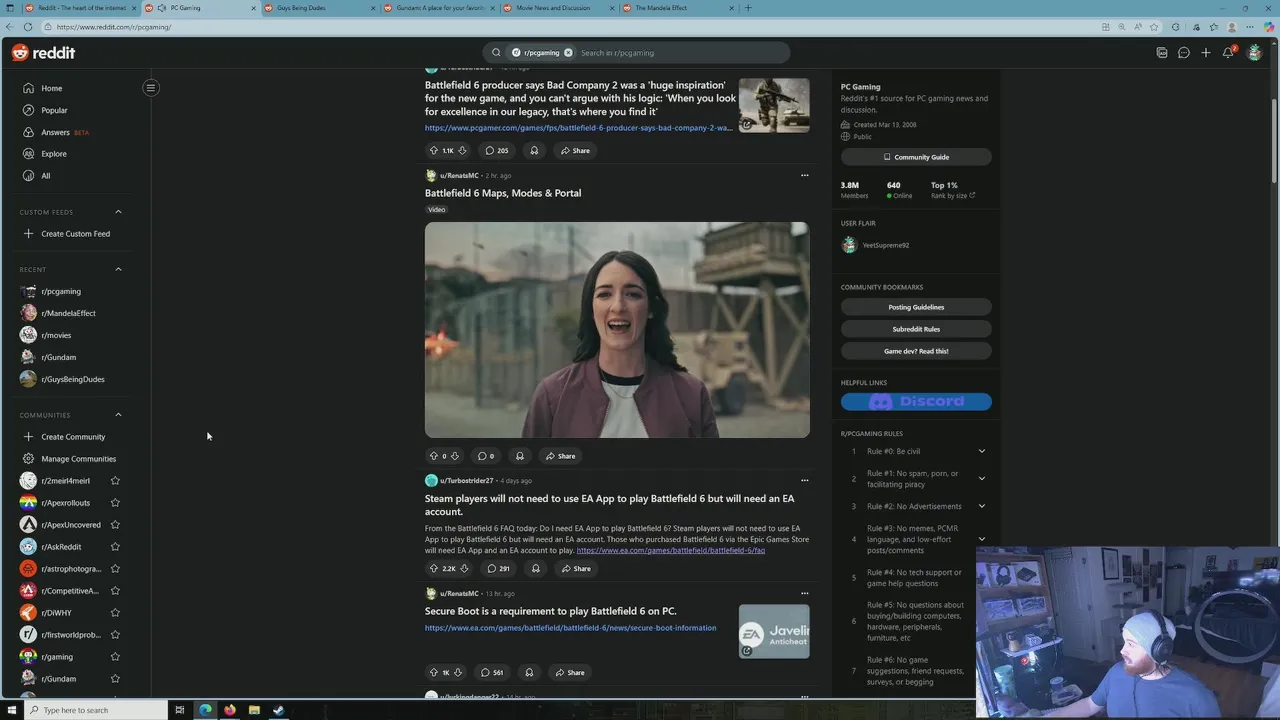Upvote the Battlefield 6 Maps, Modes & Portal post
Image resolution: width=1280 pixels, height=720 pixels.
[434, 456]
